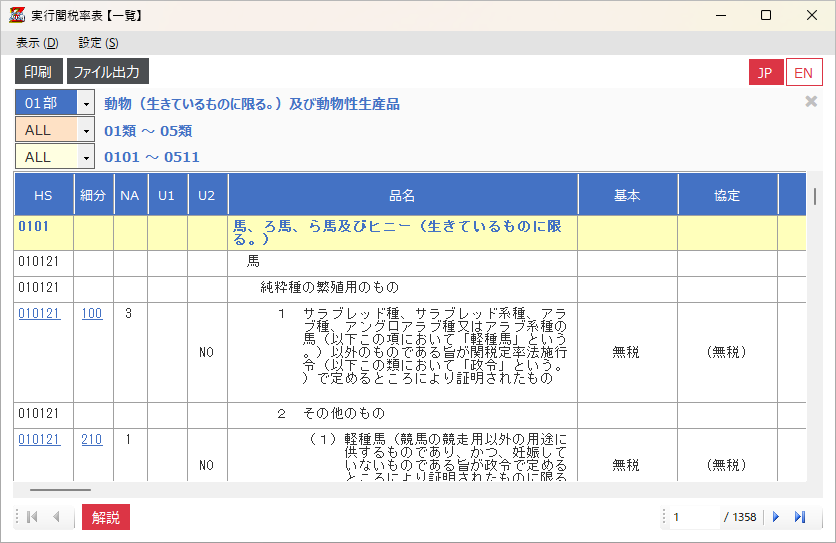Open the 210 subdivision link
Viewport: 836px width, 543px height.
[92, 439]
